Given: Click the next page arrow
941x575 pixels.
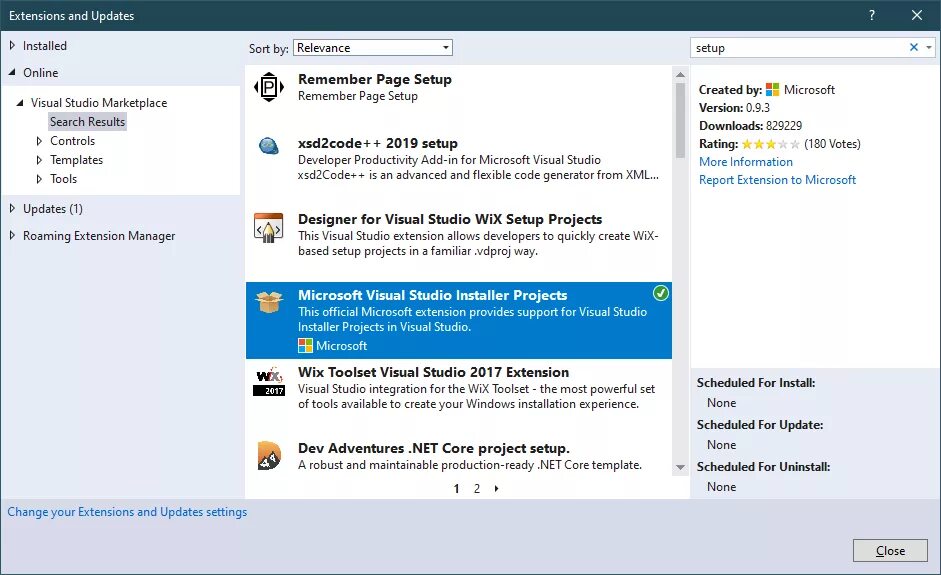Looking at the screenshot, I should (x=496, y=489).
